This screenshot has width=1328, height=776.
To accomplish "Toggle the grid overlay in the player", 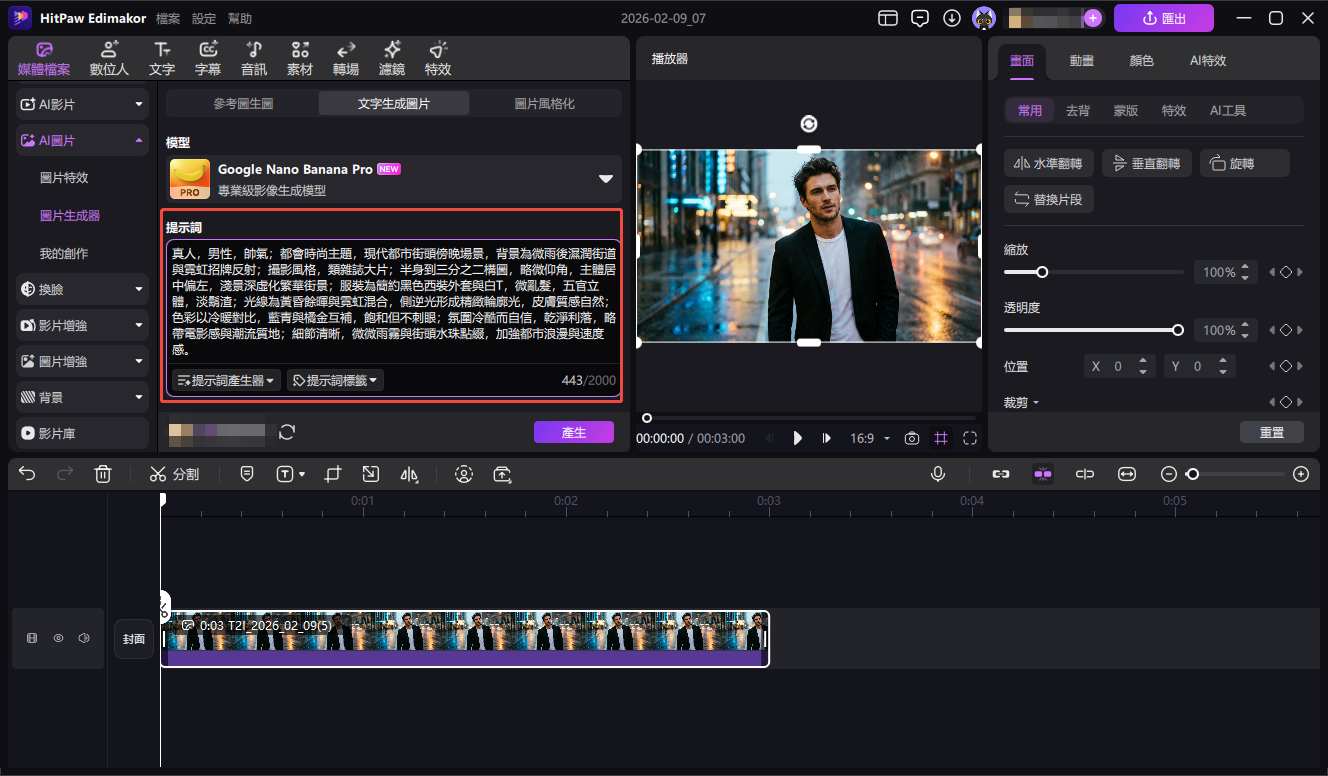I will pyautogui.click(x=940, y=437).
